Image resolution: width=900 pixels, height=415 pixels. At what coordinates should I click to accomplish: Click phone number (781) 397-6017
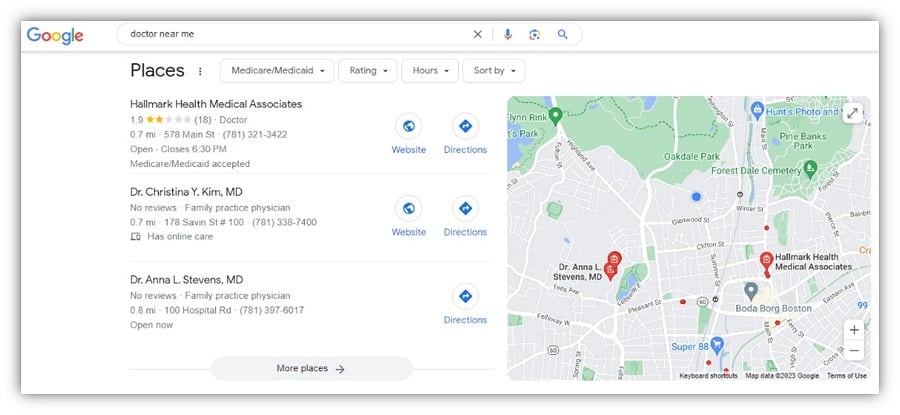271,310
